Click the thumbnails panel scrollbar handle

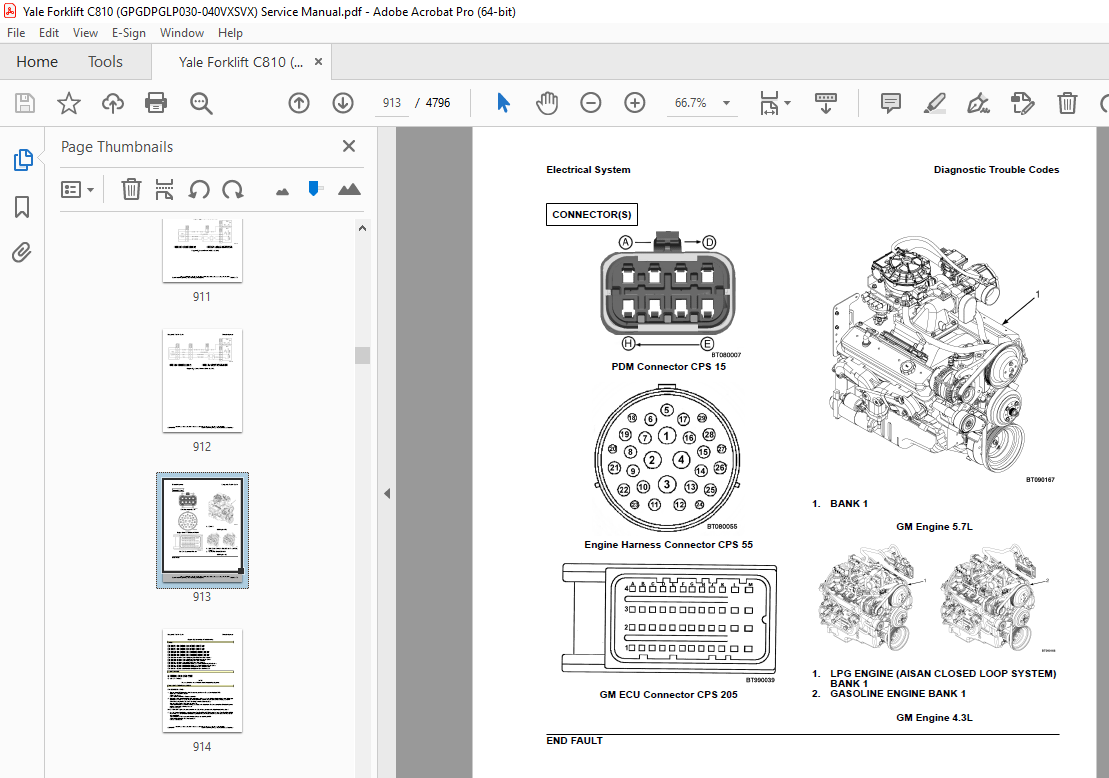[x=362, y=355]
